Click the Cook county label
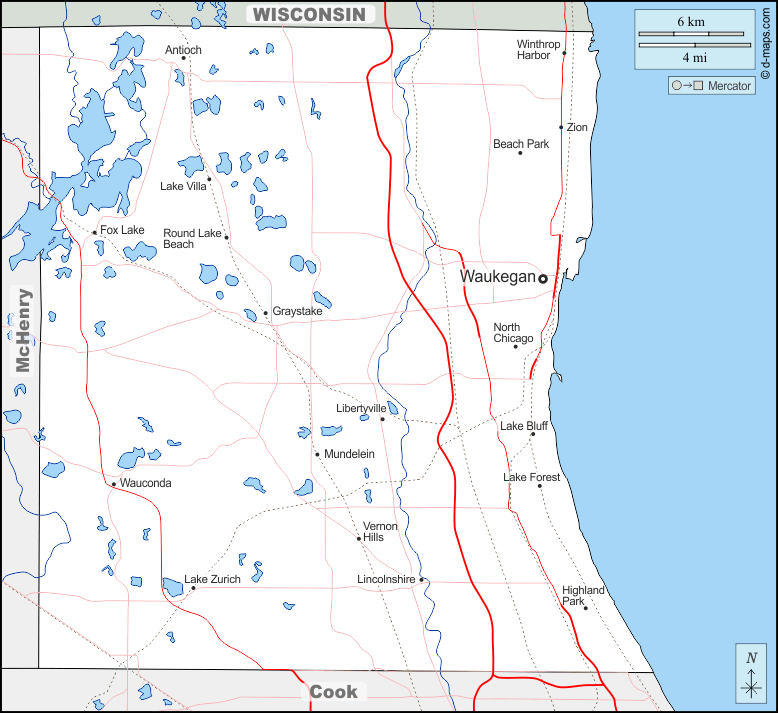The width and height of the screenshot is (778, 713). [333, 692]
